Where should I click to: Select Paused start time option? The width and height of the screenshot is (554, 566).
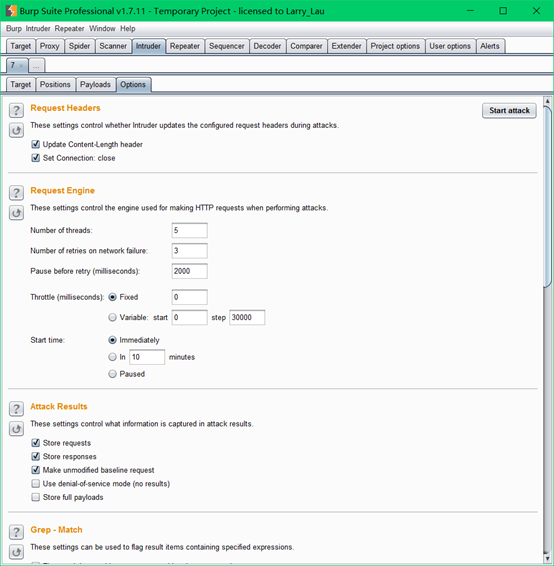tap(113, 374)
